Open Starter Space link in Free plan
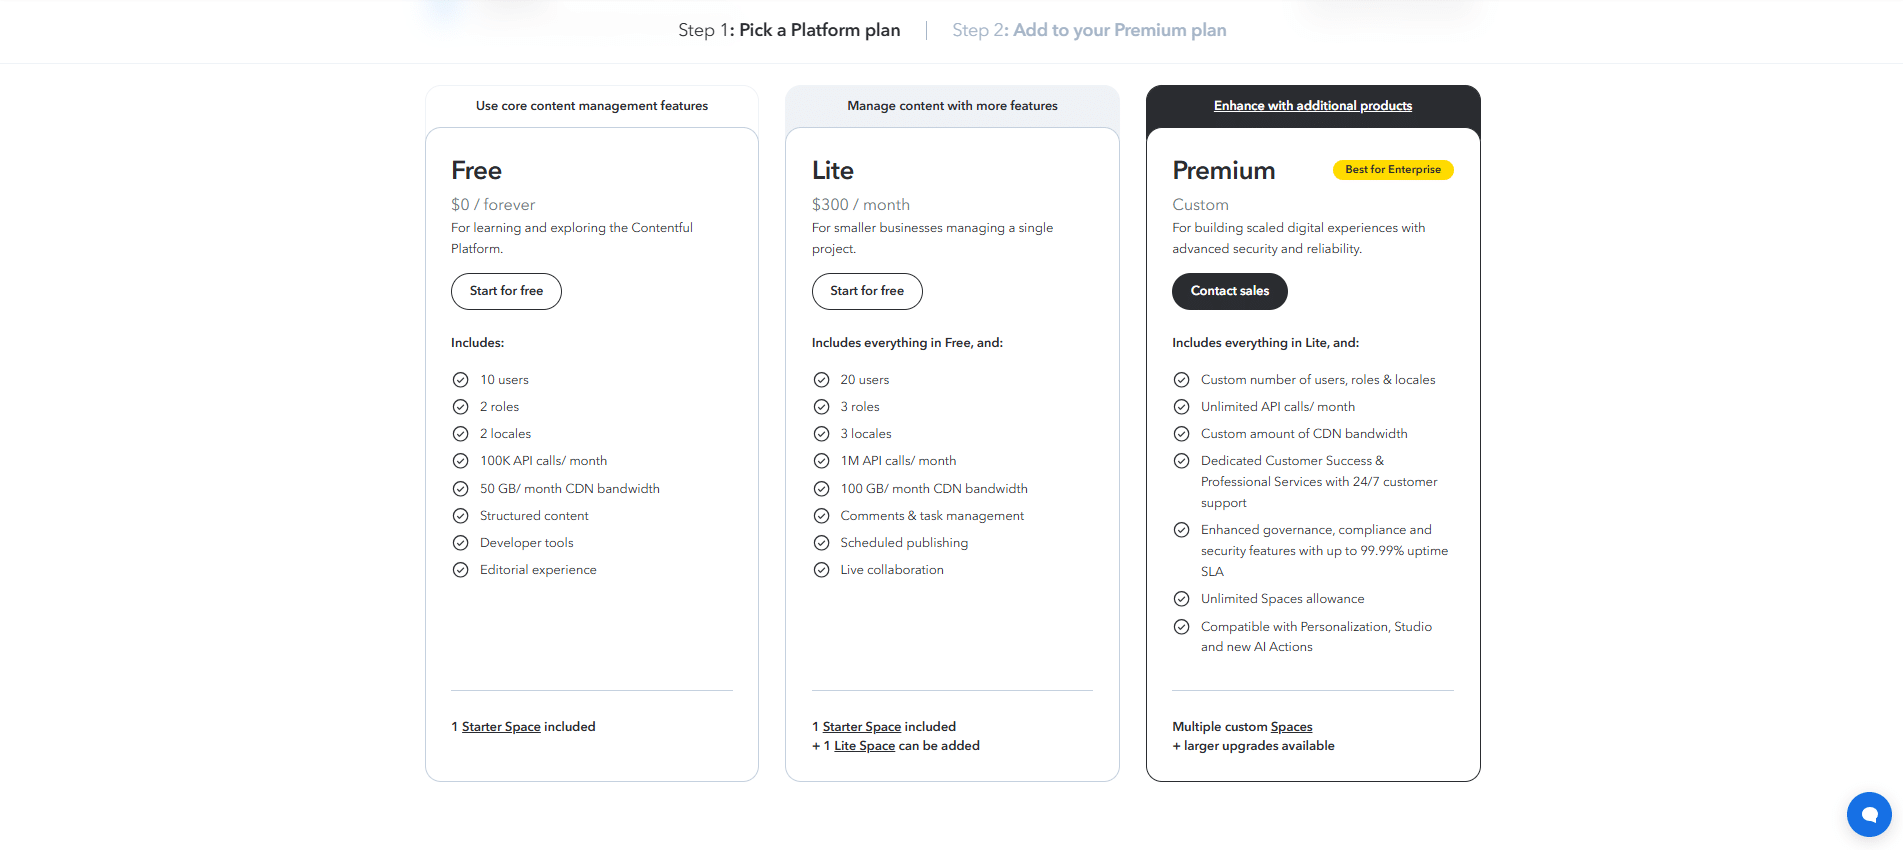This screenshot has width=1903, height=850. coord(501,727)
